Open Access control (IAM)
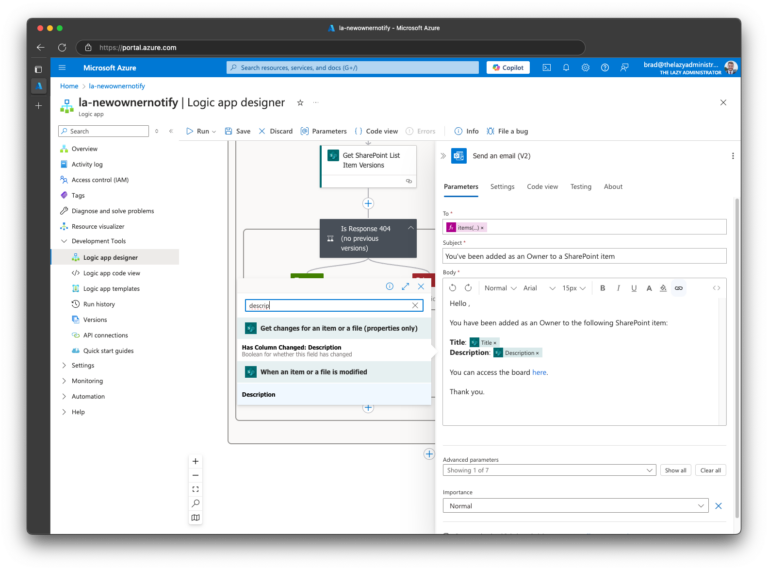Screen dimensions: 768x570 (100, 180)
